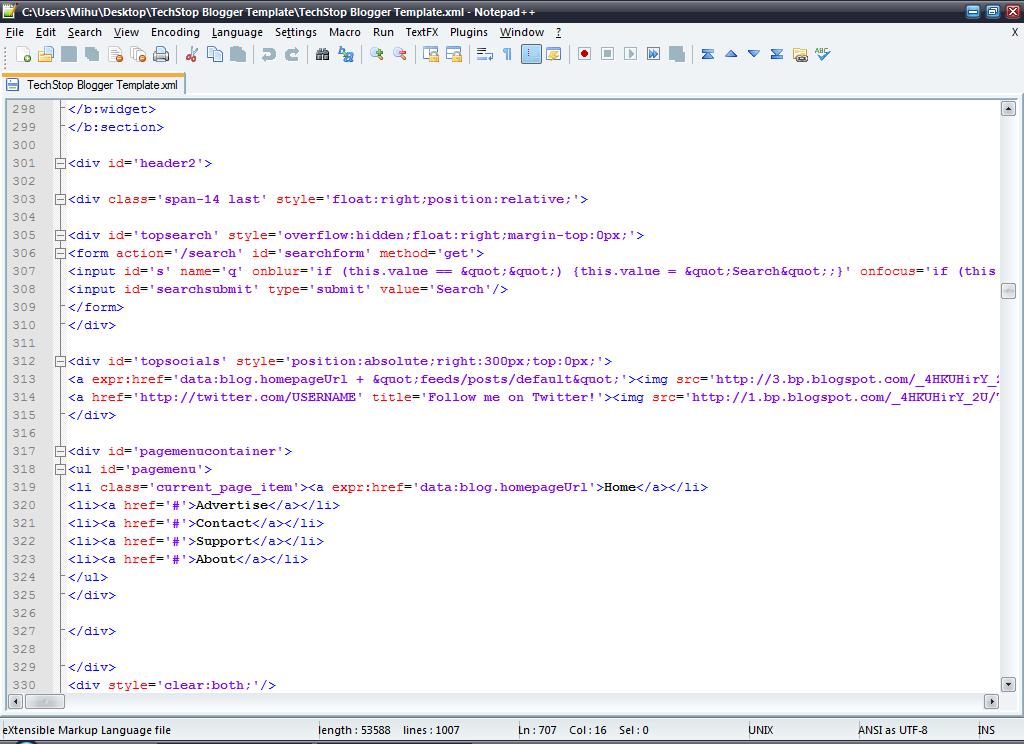Viewport: 1024px width, 744px height.
Task: Click the vertical scrollbar down arrow
Action: (x=1008, y=685)
